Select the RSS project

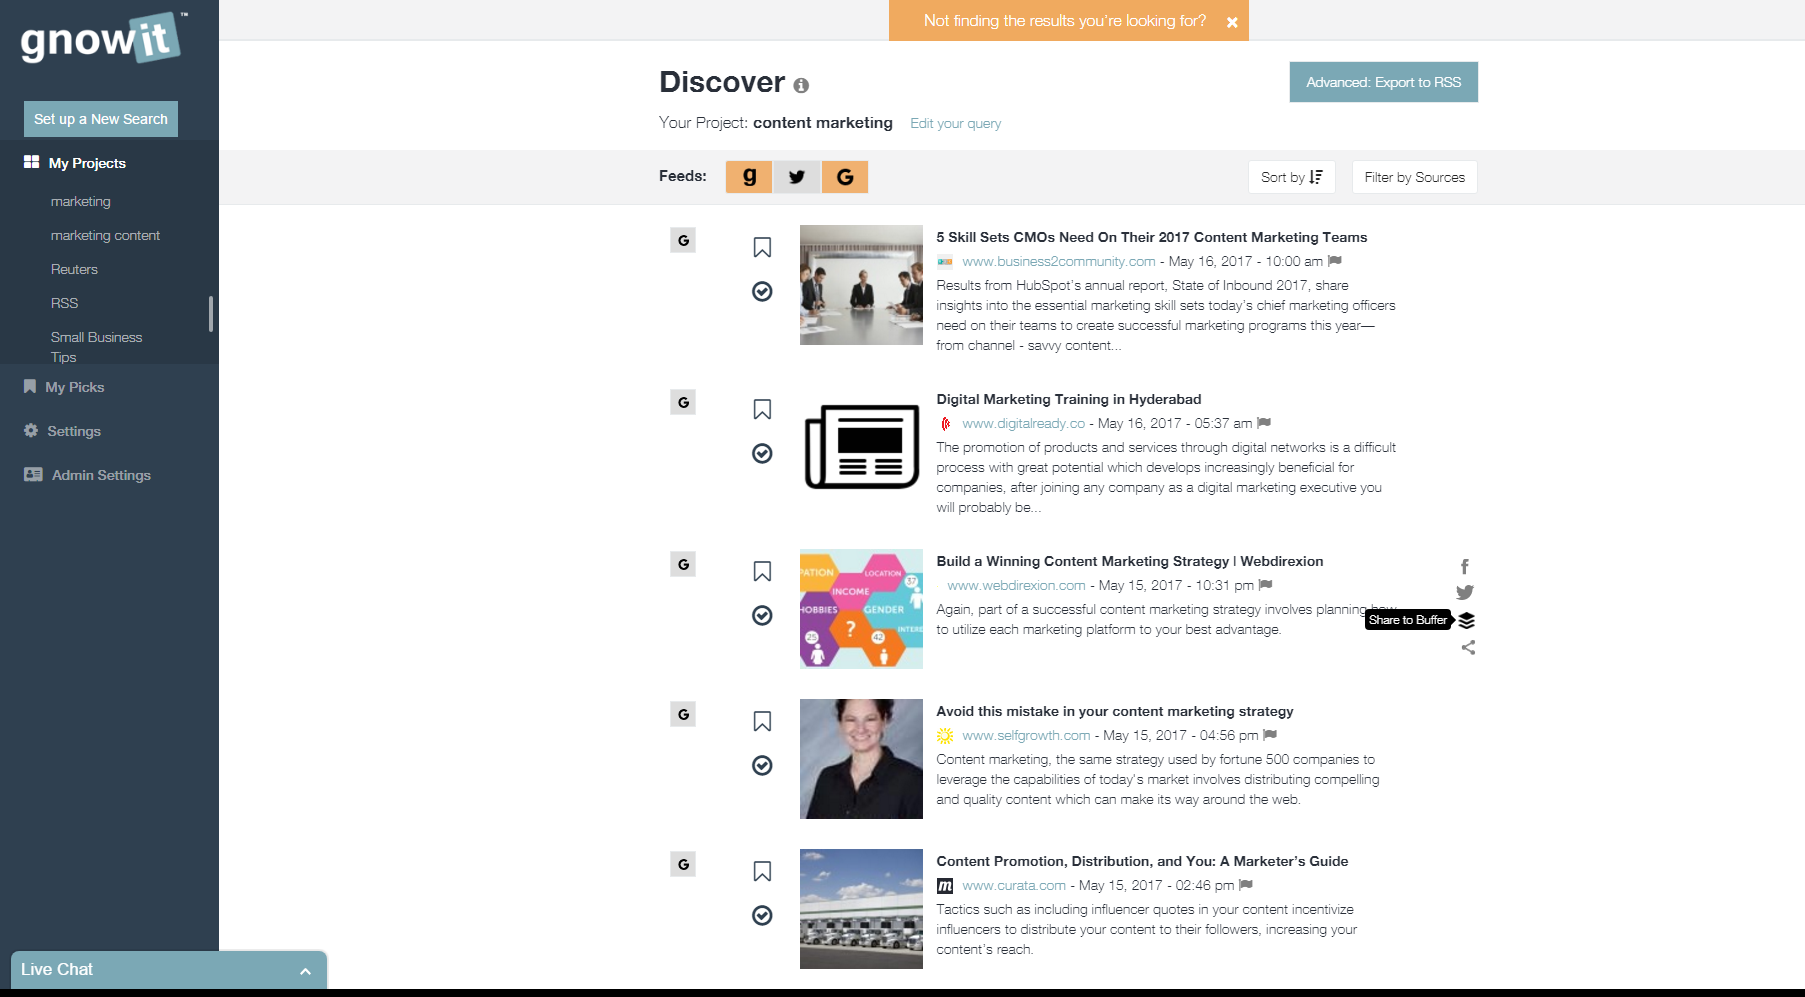click(64, 303)
